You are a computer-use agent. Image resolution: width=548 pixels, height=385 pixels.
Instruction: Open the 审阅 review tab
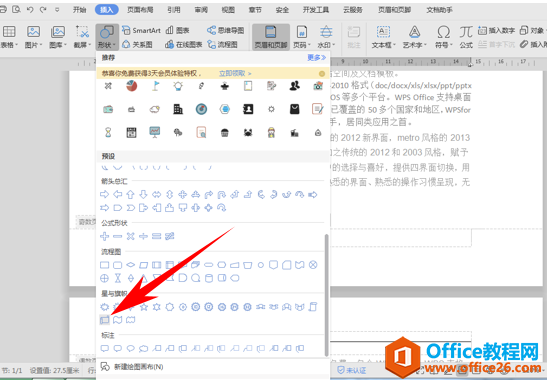point(201,10)
